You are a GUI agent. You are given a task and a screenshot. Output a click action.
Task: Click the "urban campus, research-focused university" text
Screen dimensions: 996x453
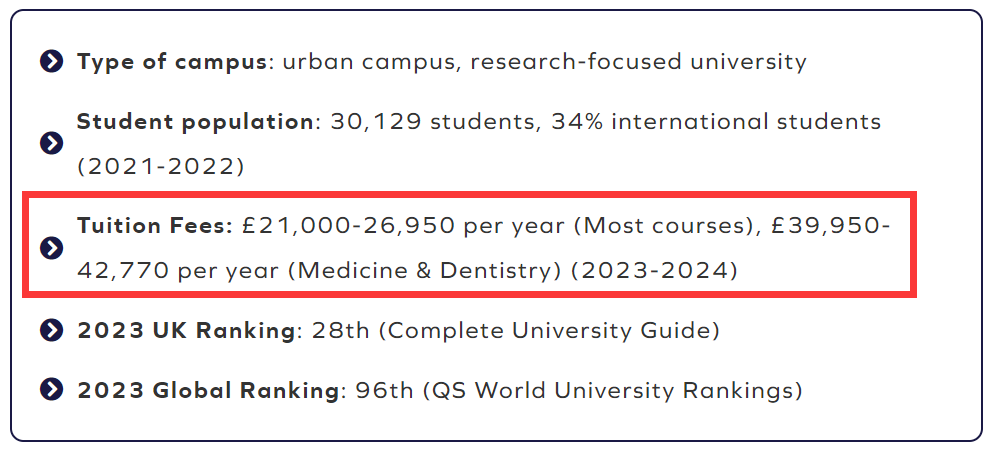click(x=544, y=62)
